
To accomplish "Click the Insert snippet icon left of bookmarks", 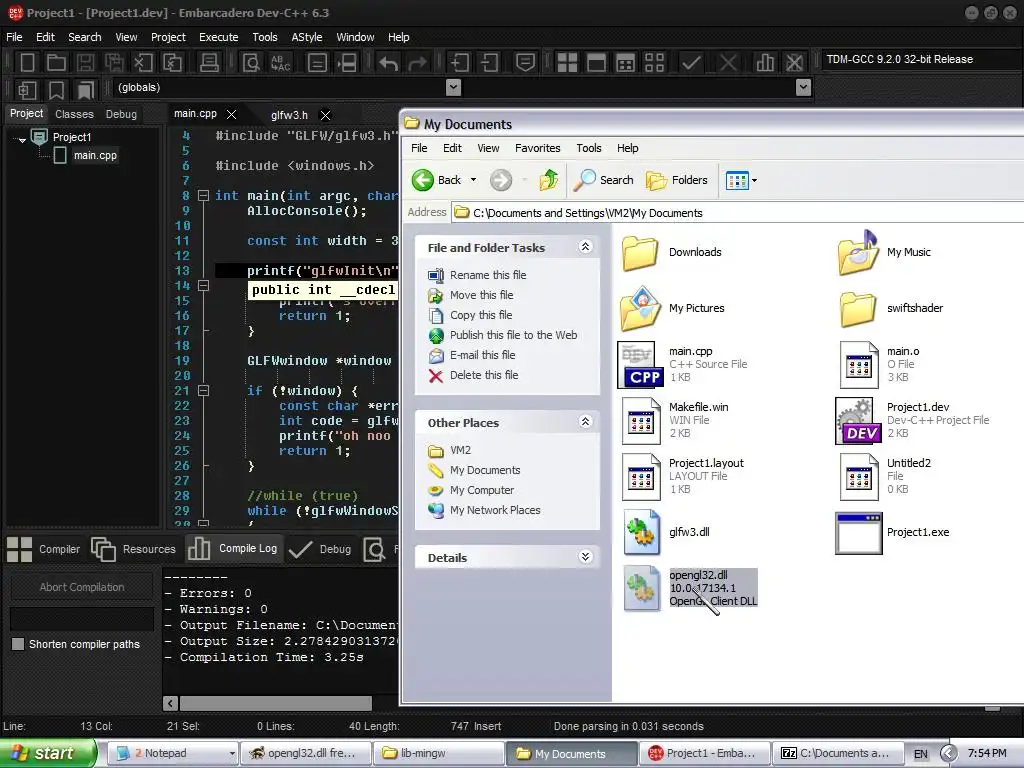I will (x=27, y=89).
